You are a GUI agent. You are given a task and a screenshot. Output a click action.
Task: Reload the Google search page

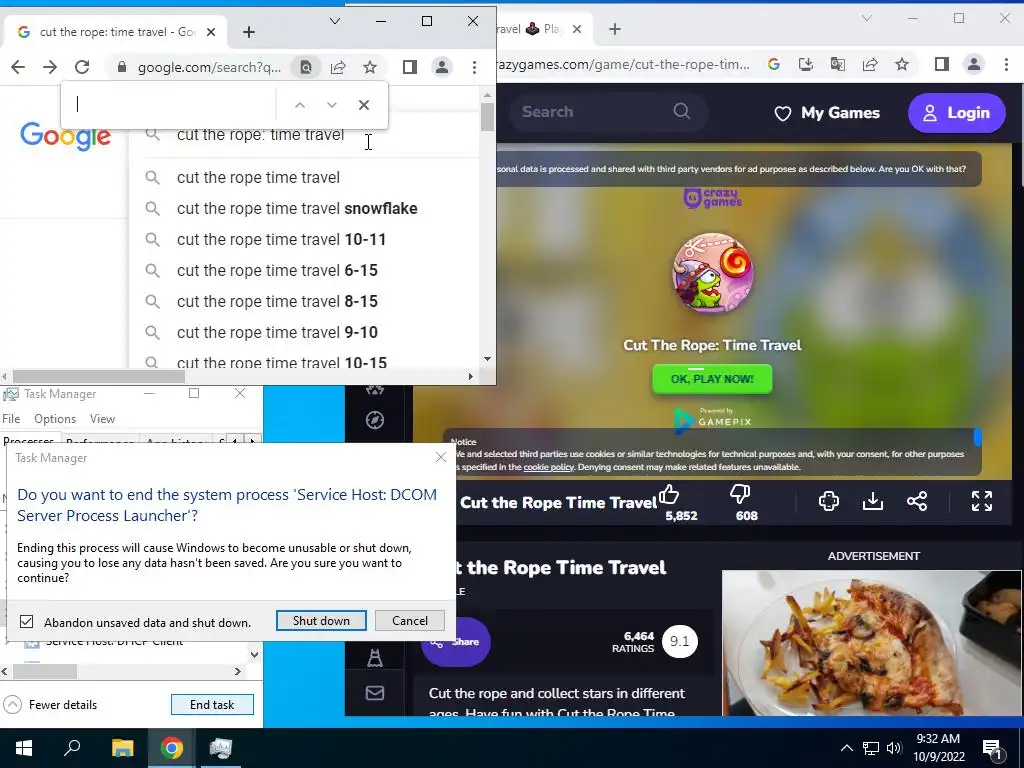[x=82, y=67]
